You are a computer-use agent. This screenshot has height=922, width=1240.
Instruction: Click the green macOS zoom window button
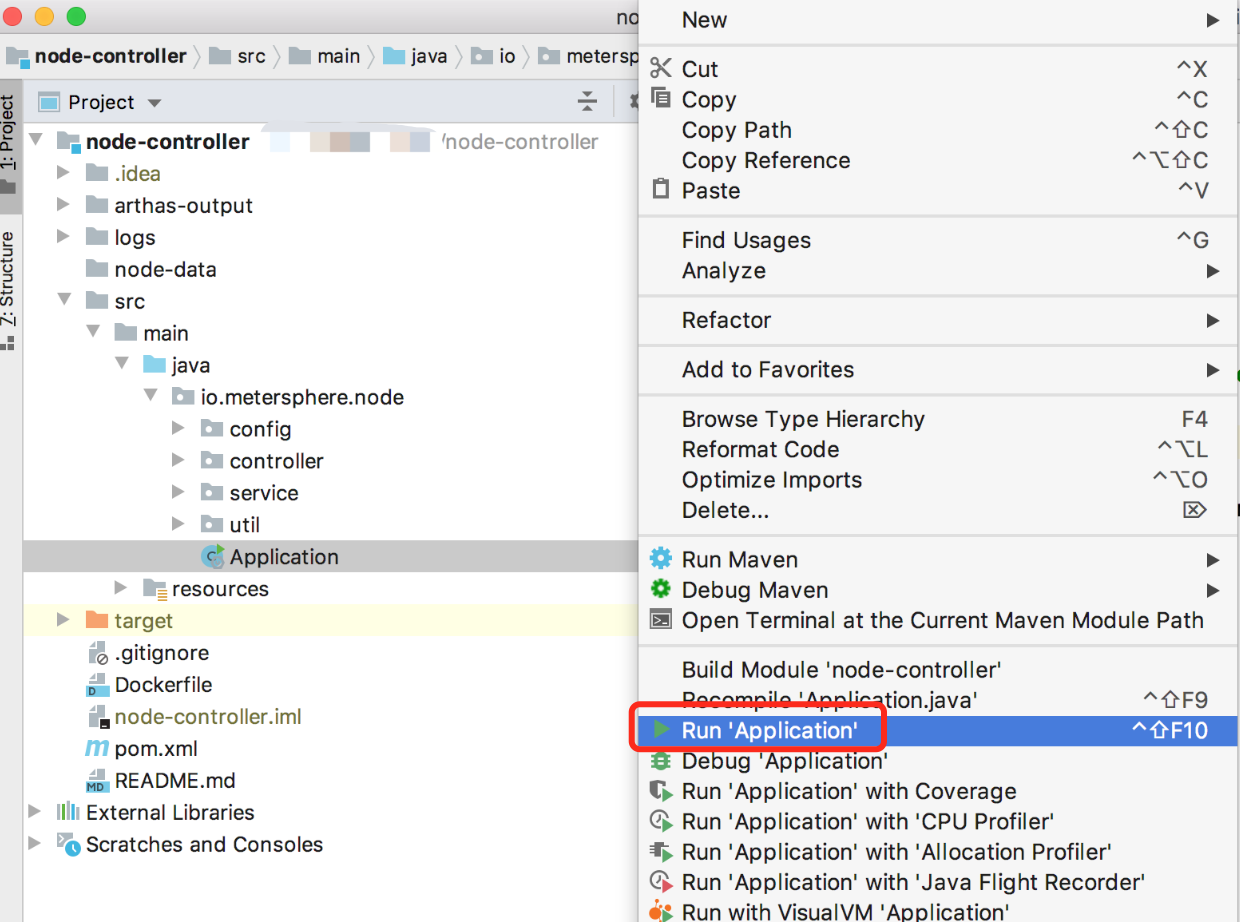(76, 16)
